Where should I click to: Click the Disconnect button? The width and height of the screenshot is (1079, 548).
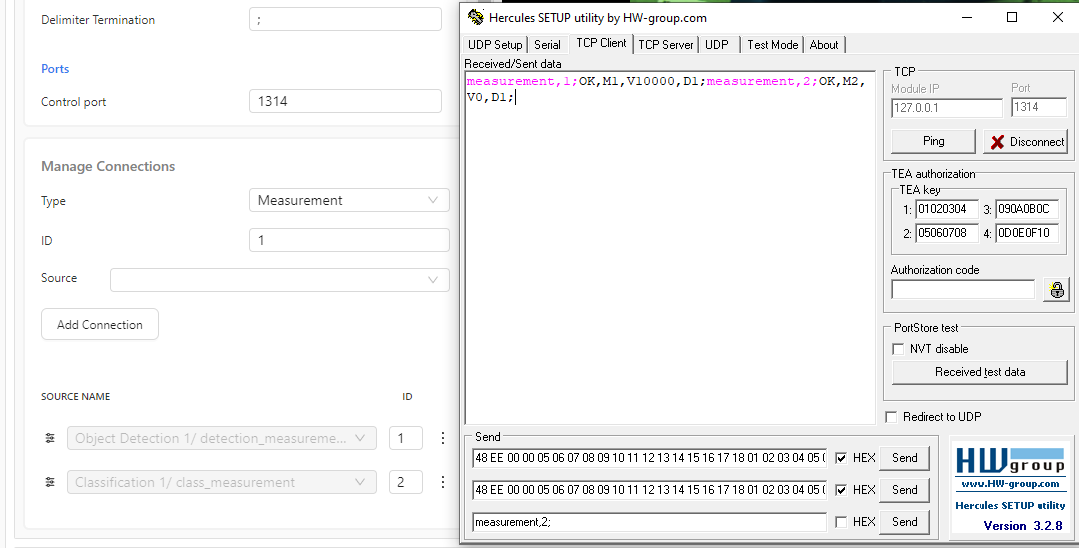[x=1025, y=142]
